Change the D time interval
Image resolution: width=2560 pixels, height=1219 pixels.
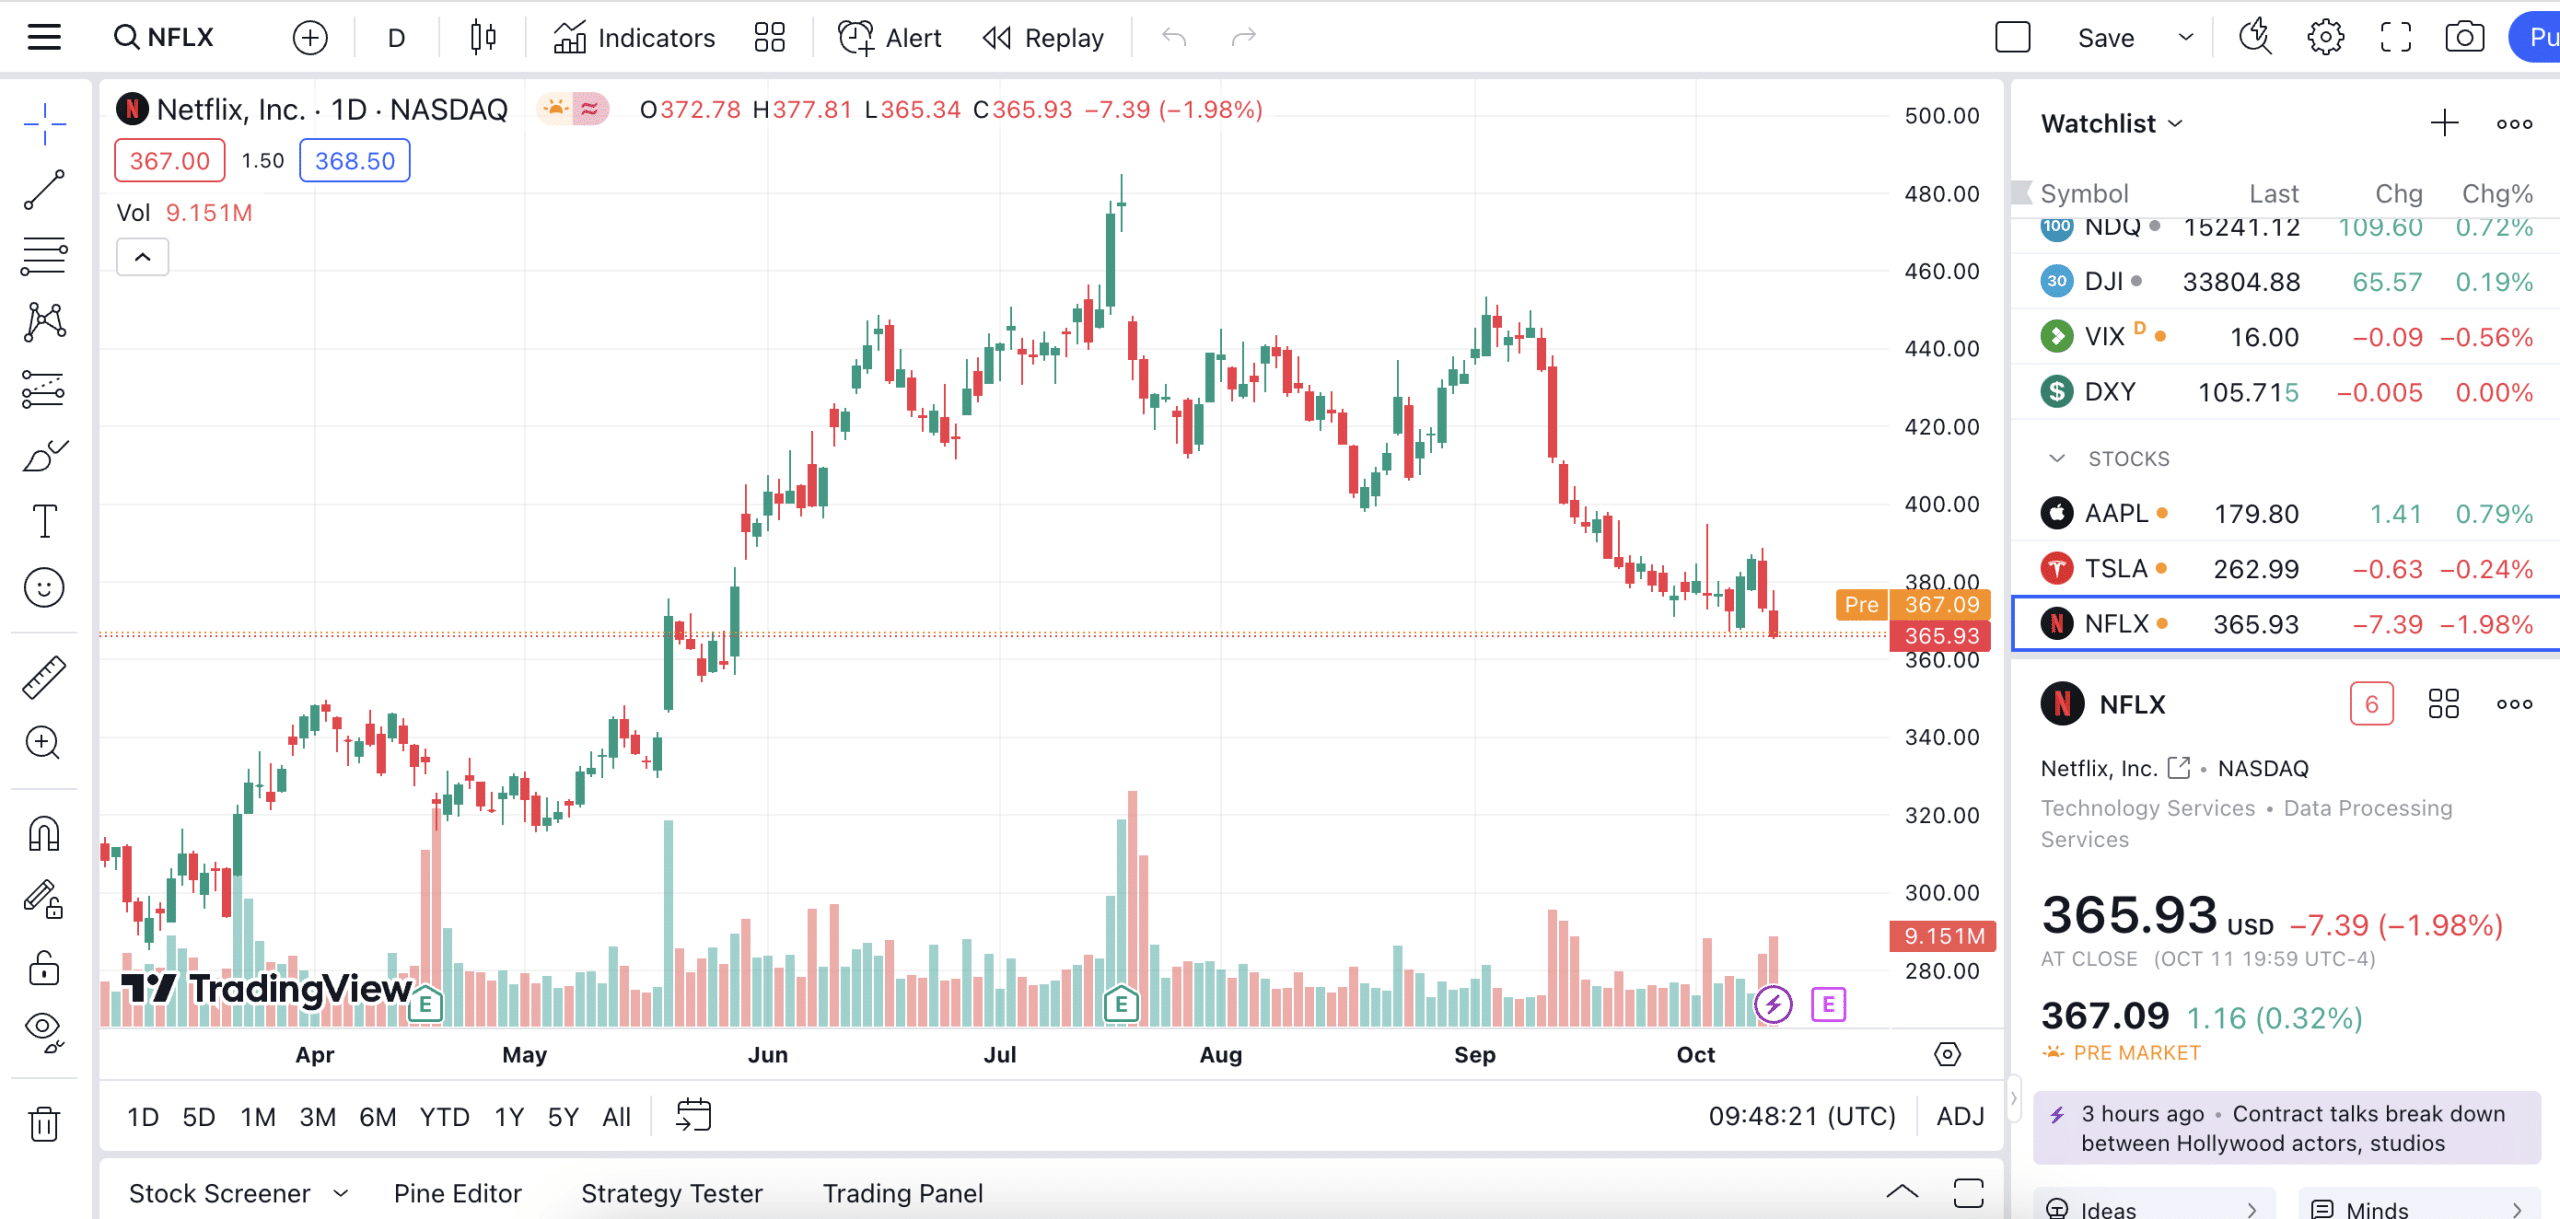[397, 38]
